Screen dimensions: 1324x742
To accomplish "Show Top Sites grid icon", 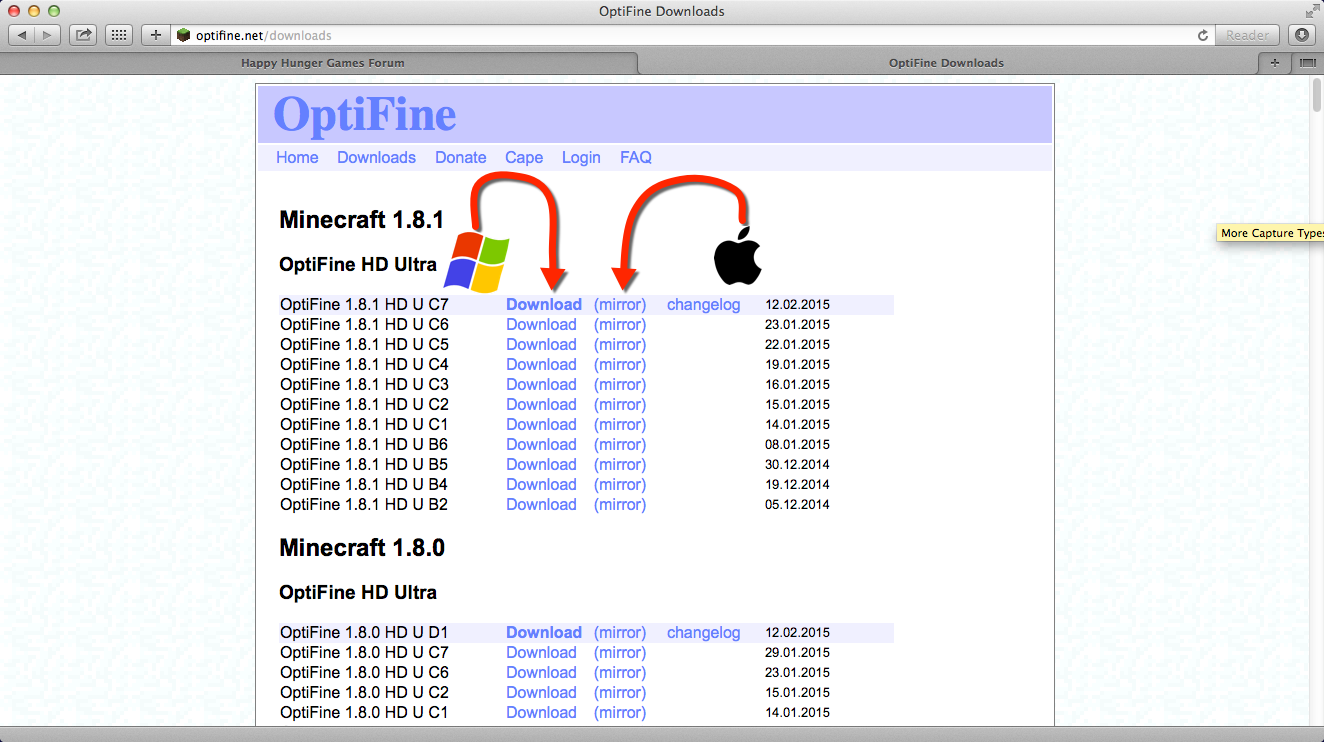I will coord(119,35).
